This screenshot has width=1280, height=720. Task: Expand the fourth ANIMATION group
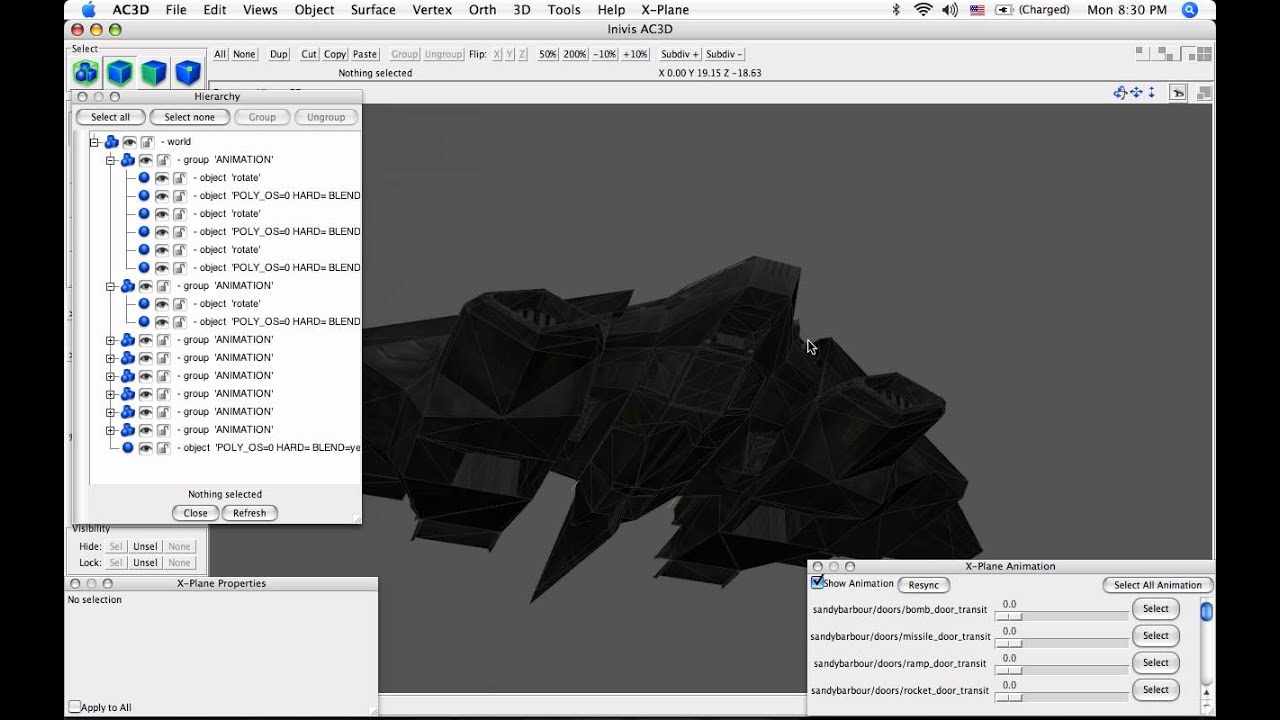[x=111, y=358]
